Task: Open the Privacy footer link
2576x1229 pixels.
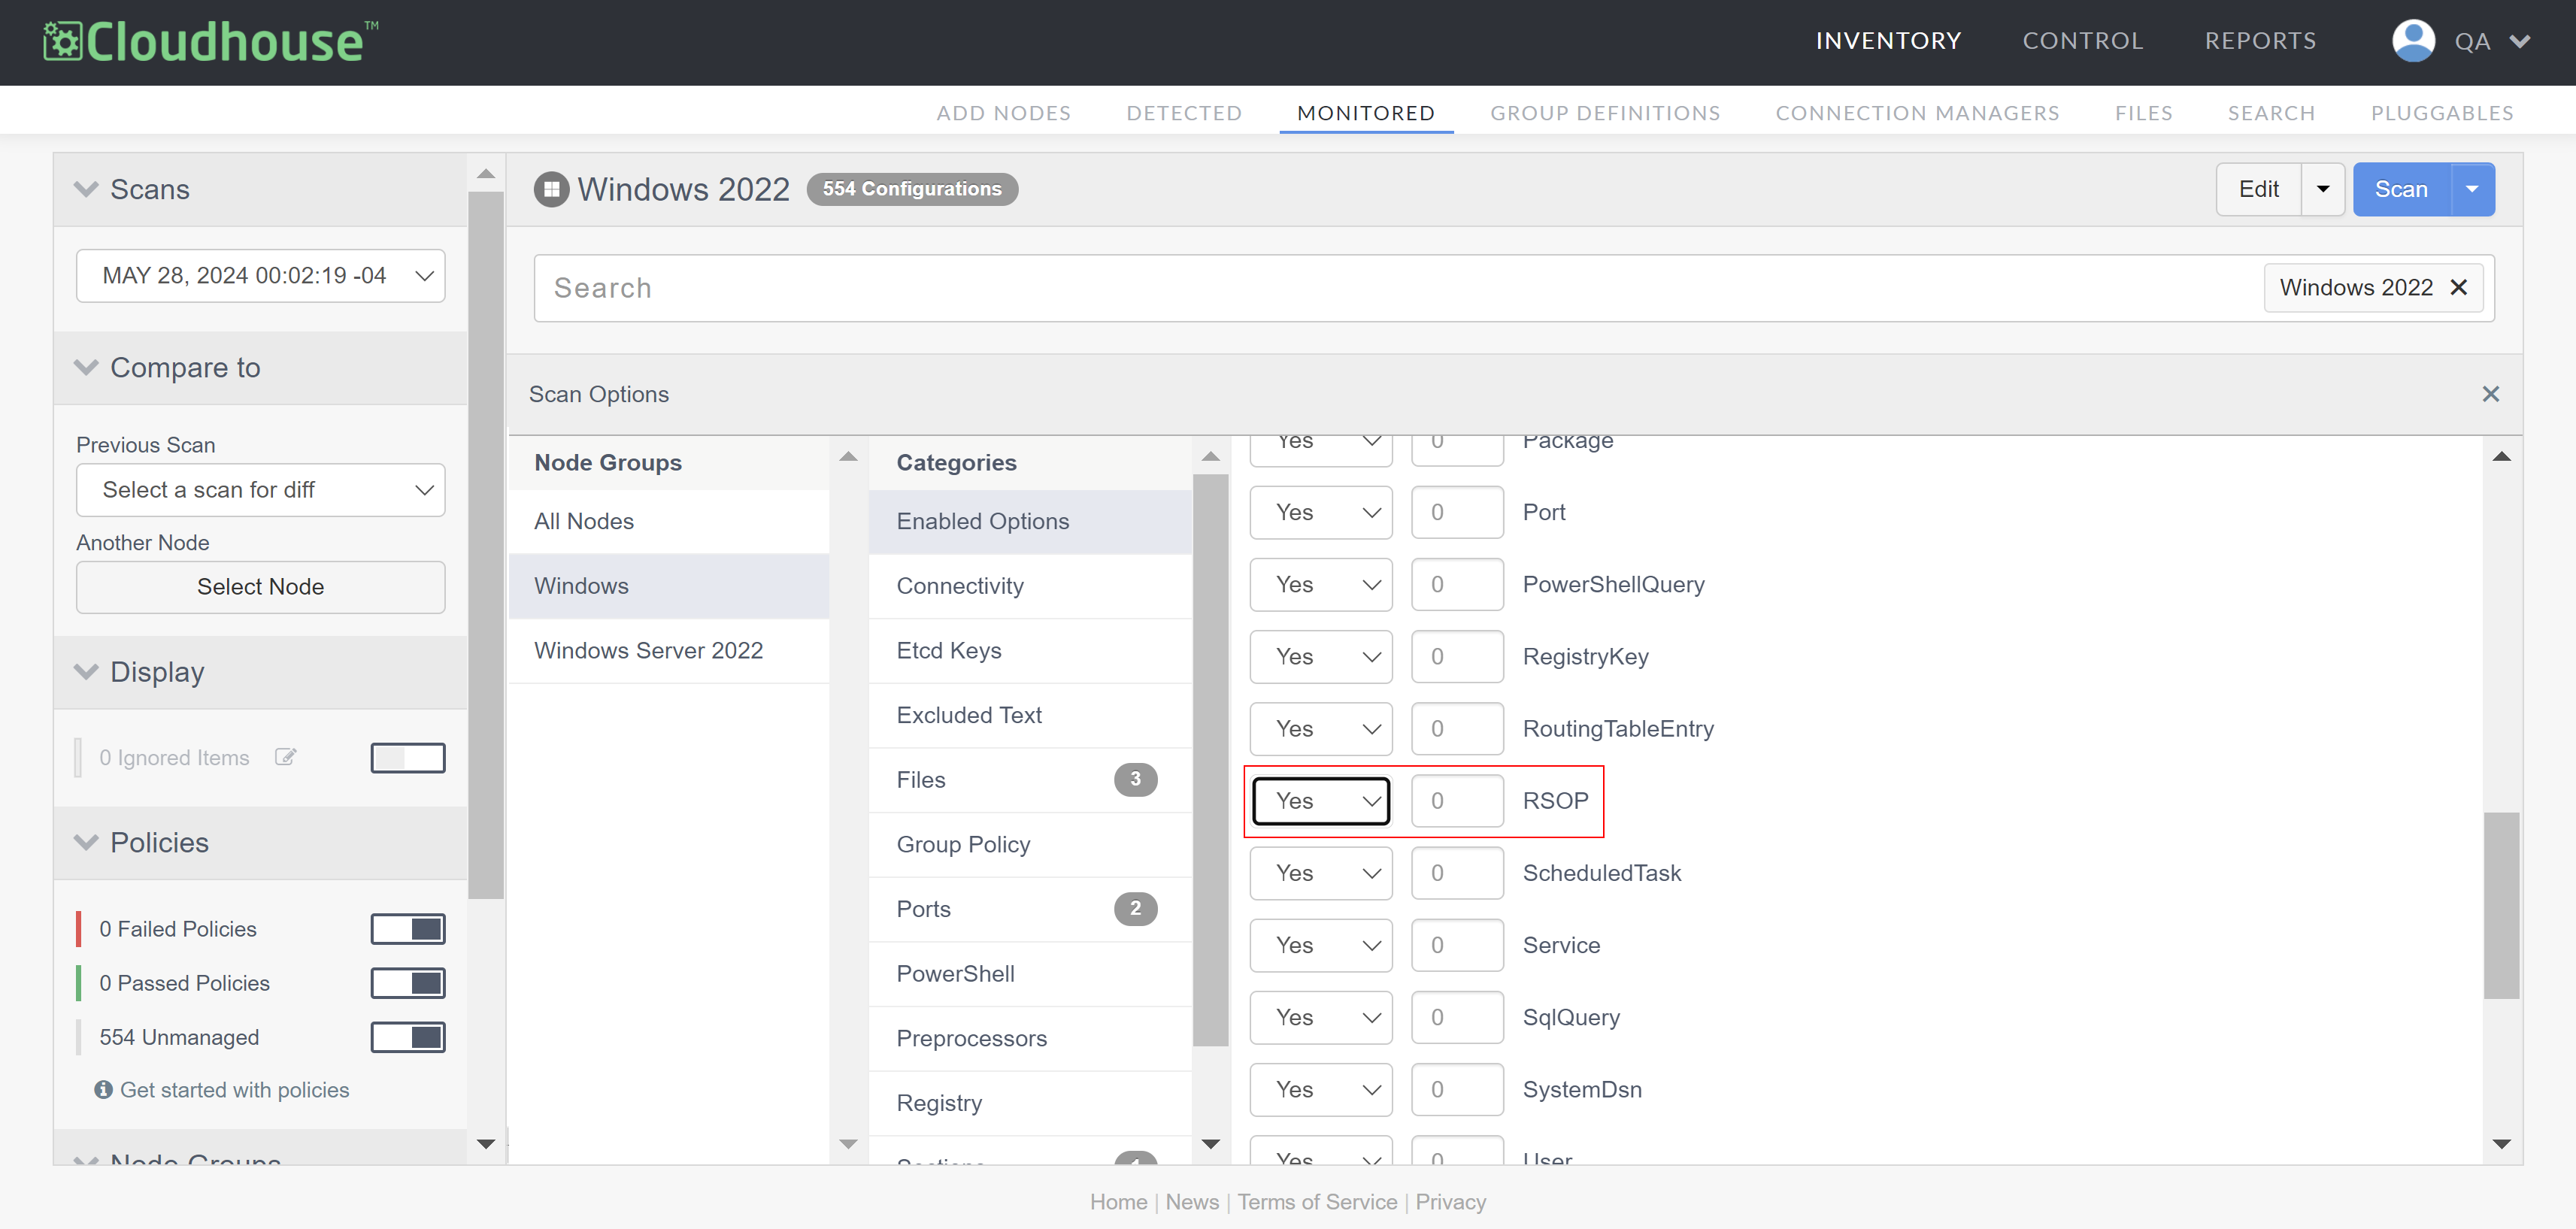Action: [x=1450, y=1202]
